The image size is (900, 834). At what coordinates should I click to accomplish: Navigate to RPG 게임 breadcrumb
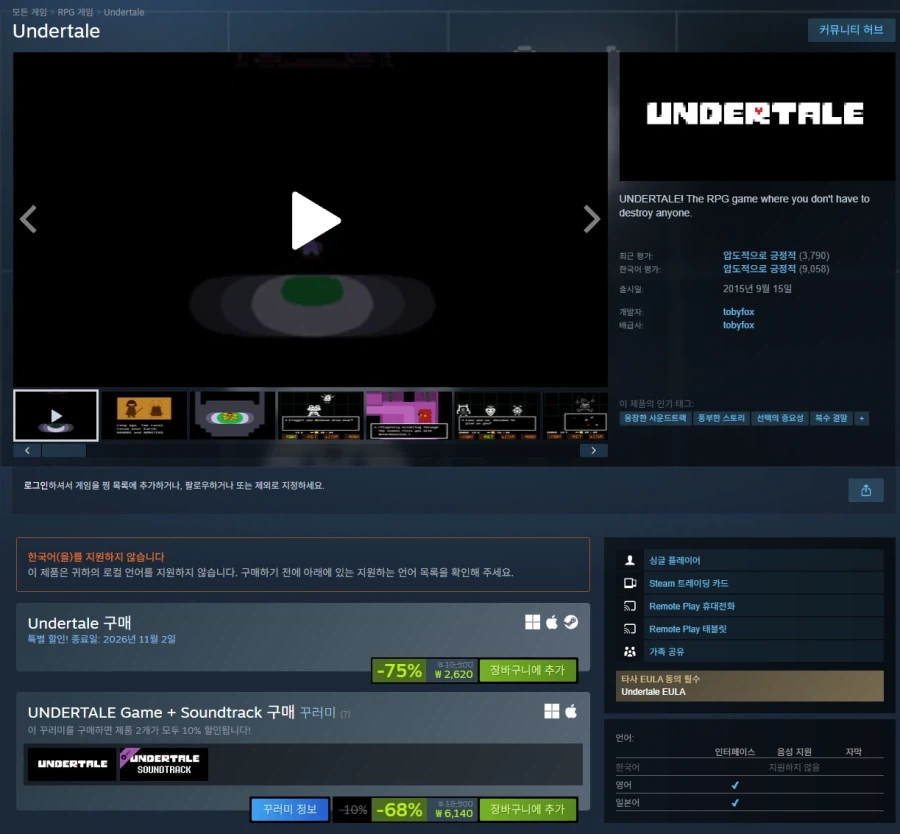[x=75, y=12]
